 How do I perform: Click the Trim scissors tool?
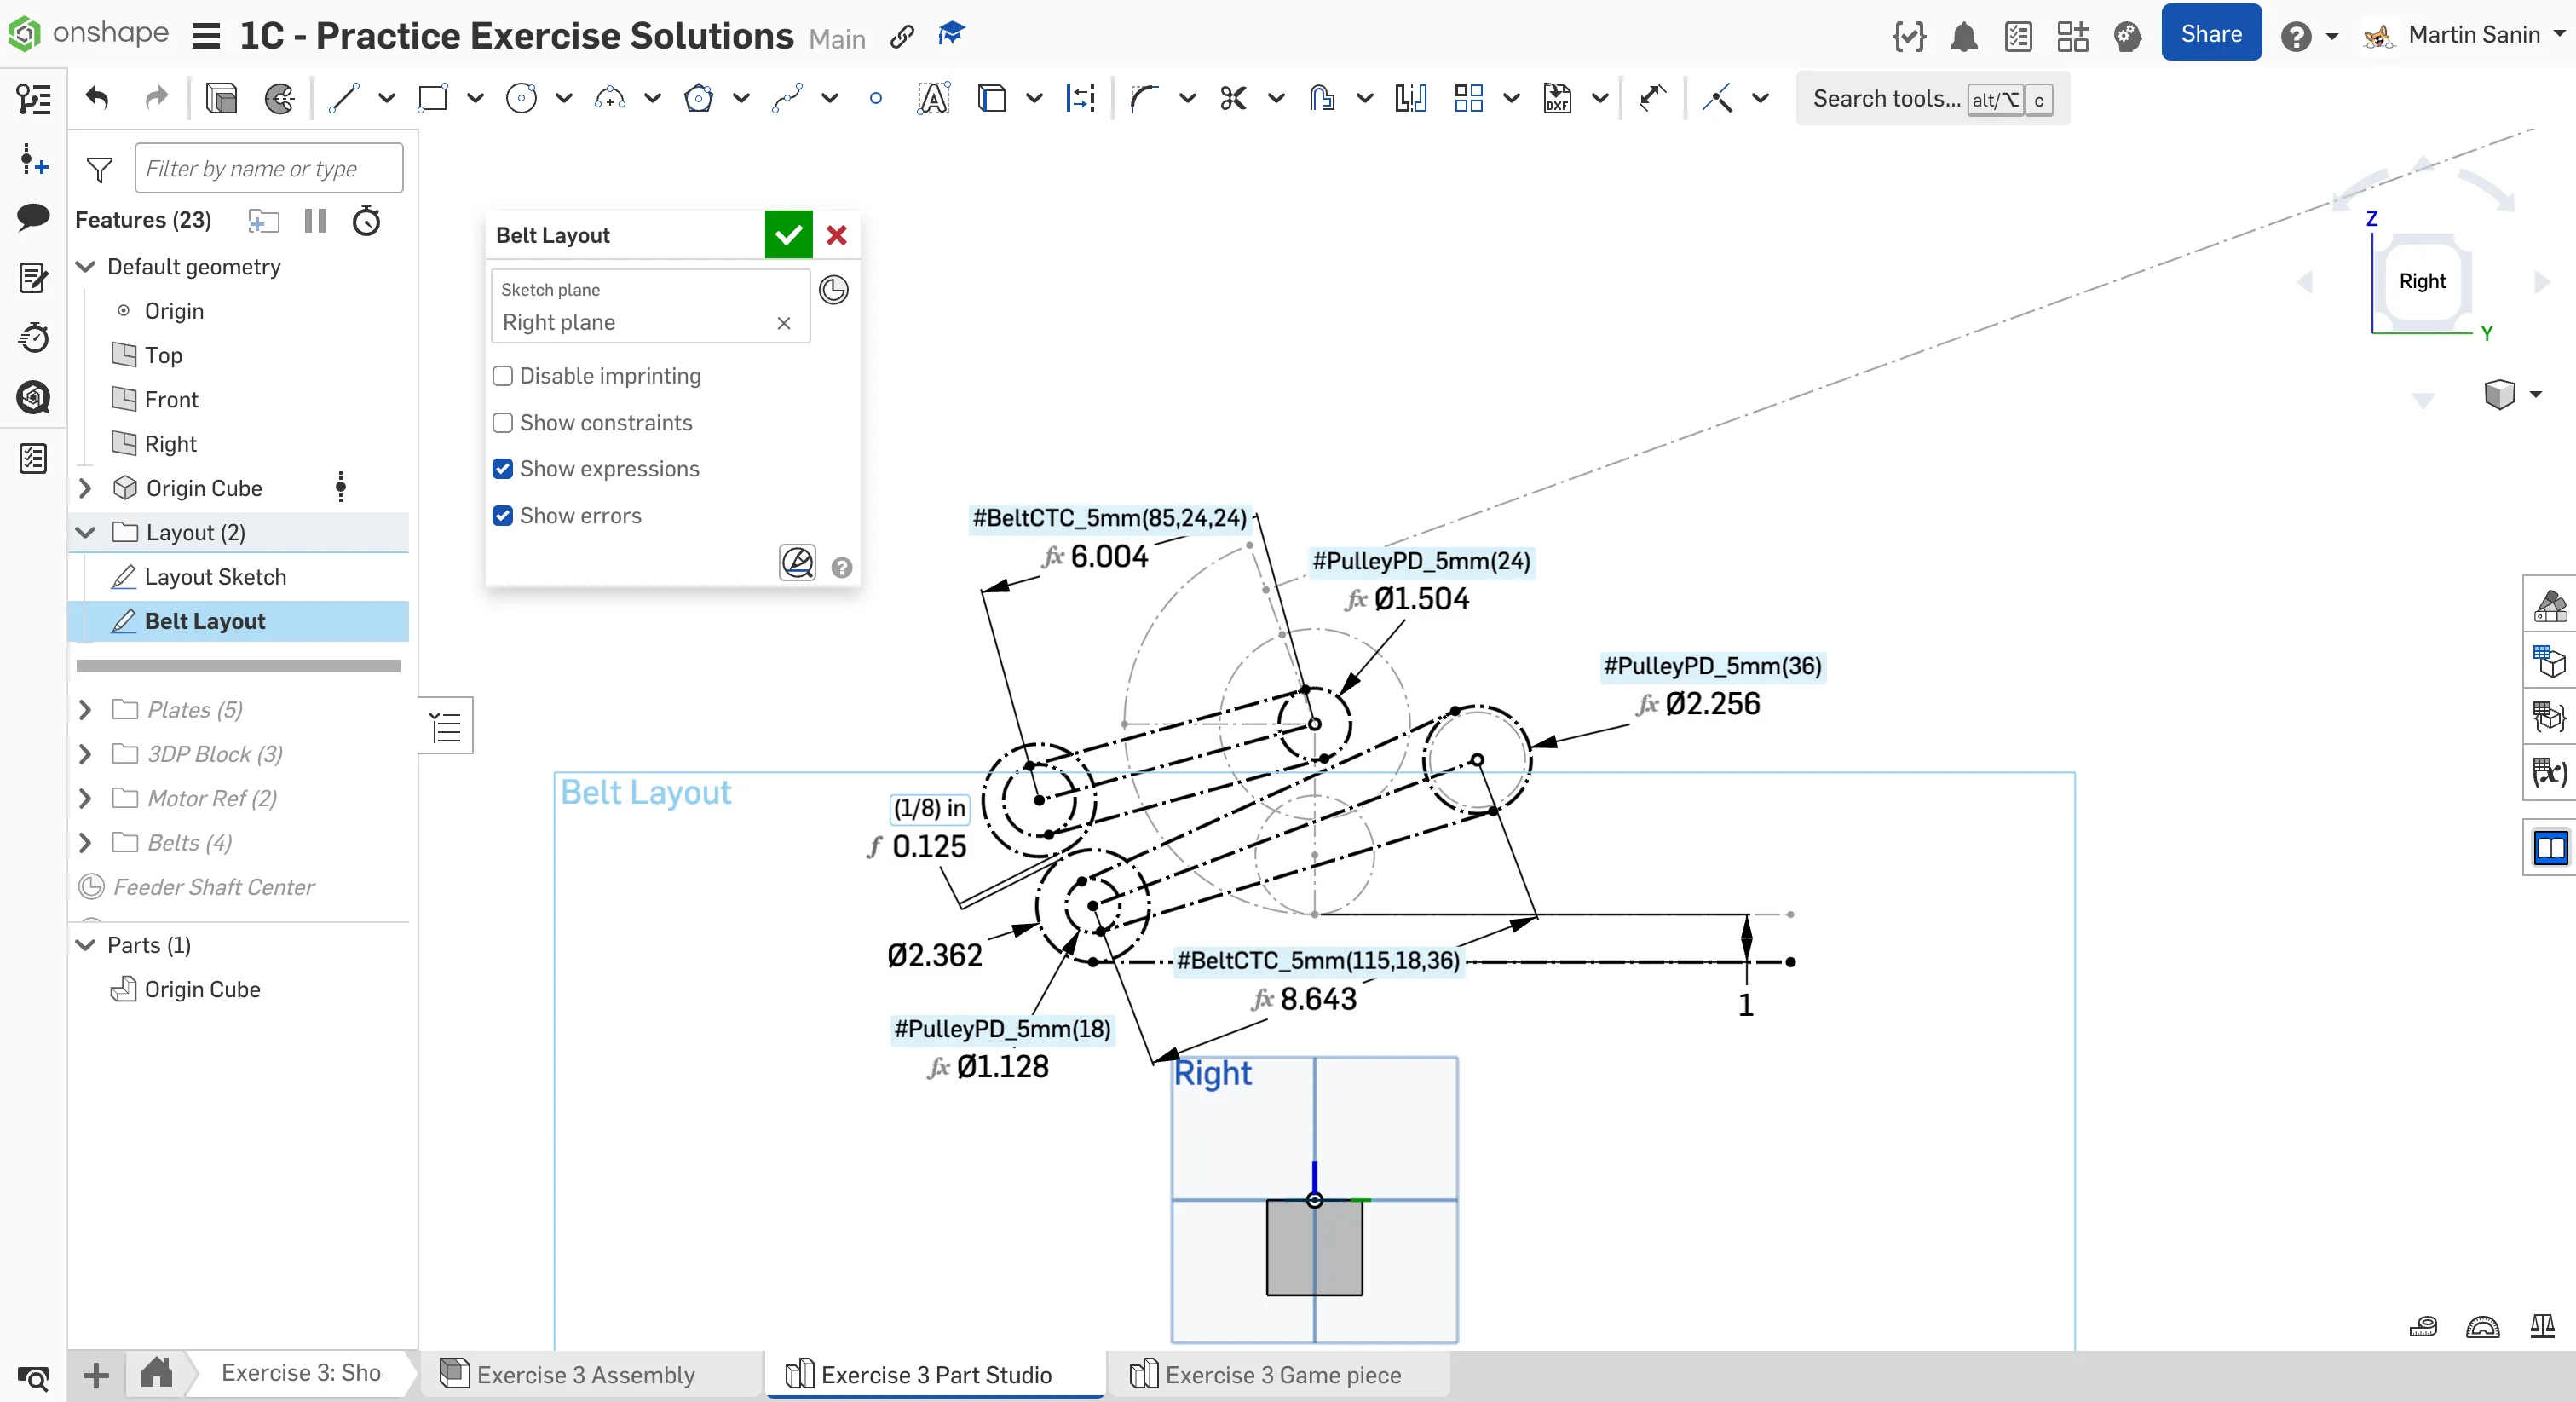1232,98
